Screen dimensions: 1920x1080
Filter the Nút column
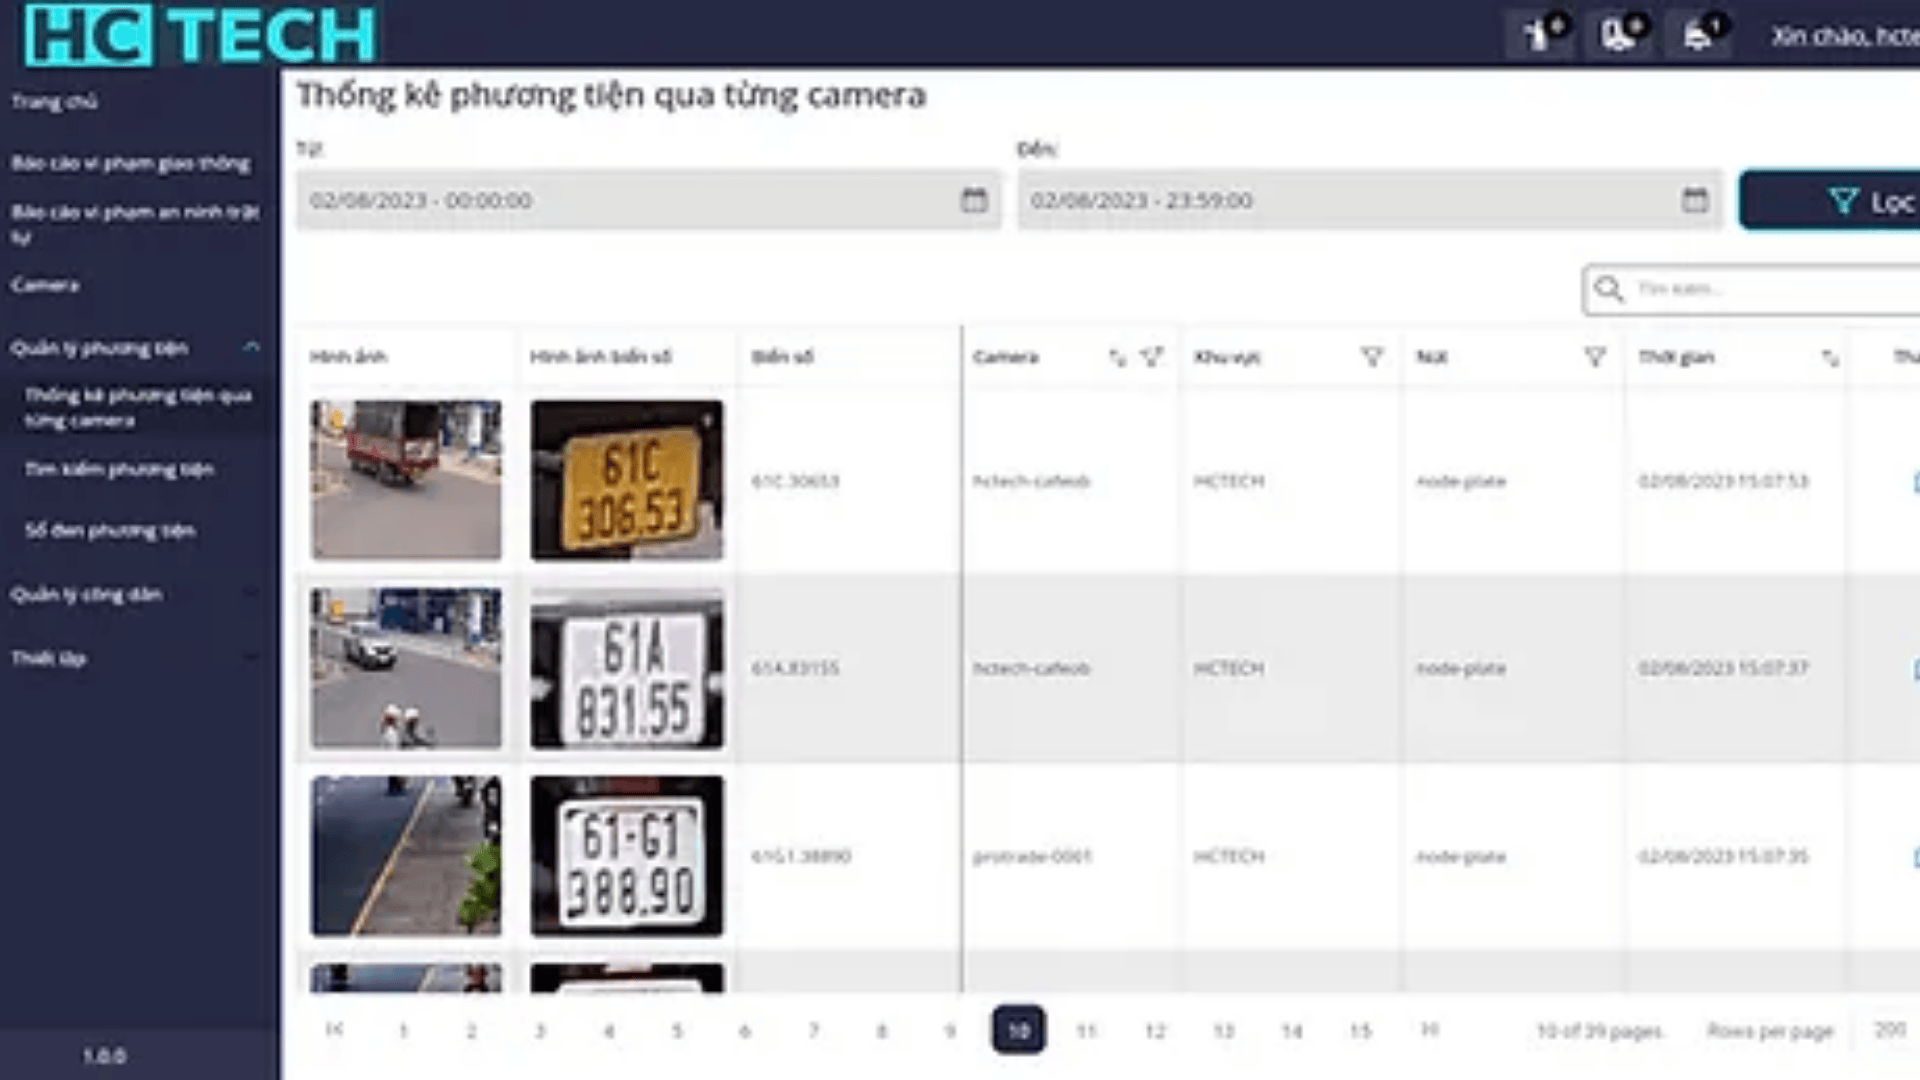click(1595, 357)
